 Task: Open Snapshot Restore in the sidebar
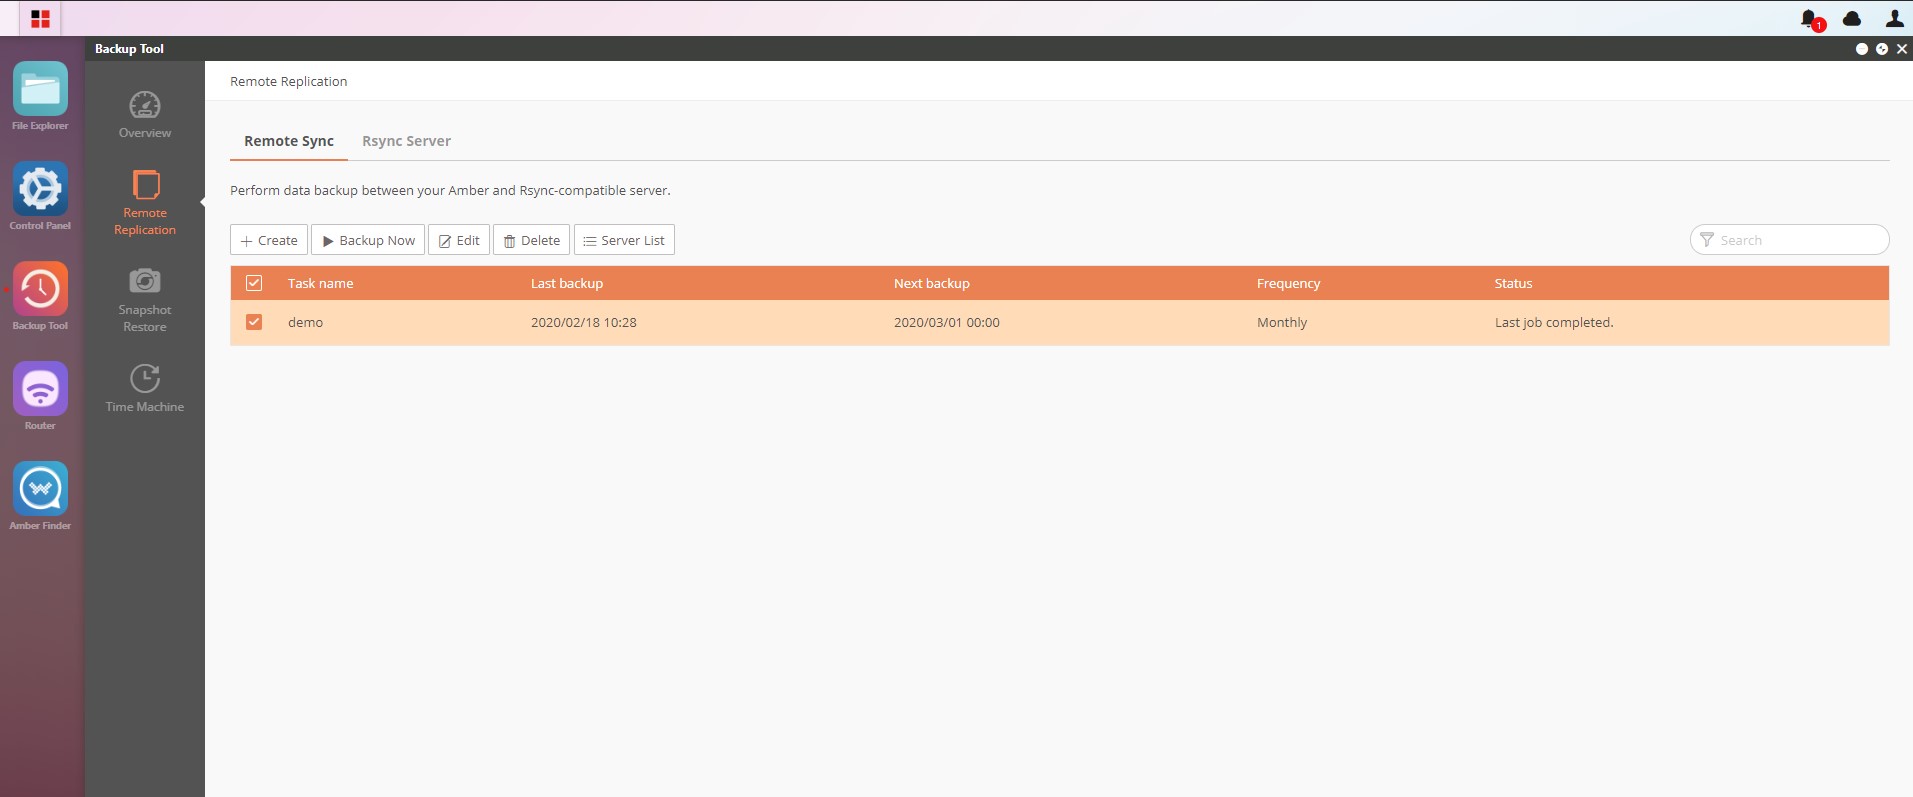[145, 300]
